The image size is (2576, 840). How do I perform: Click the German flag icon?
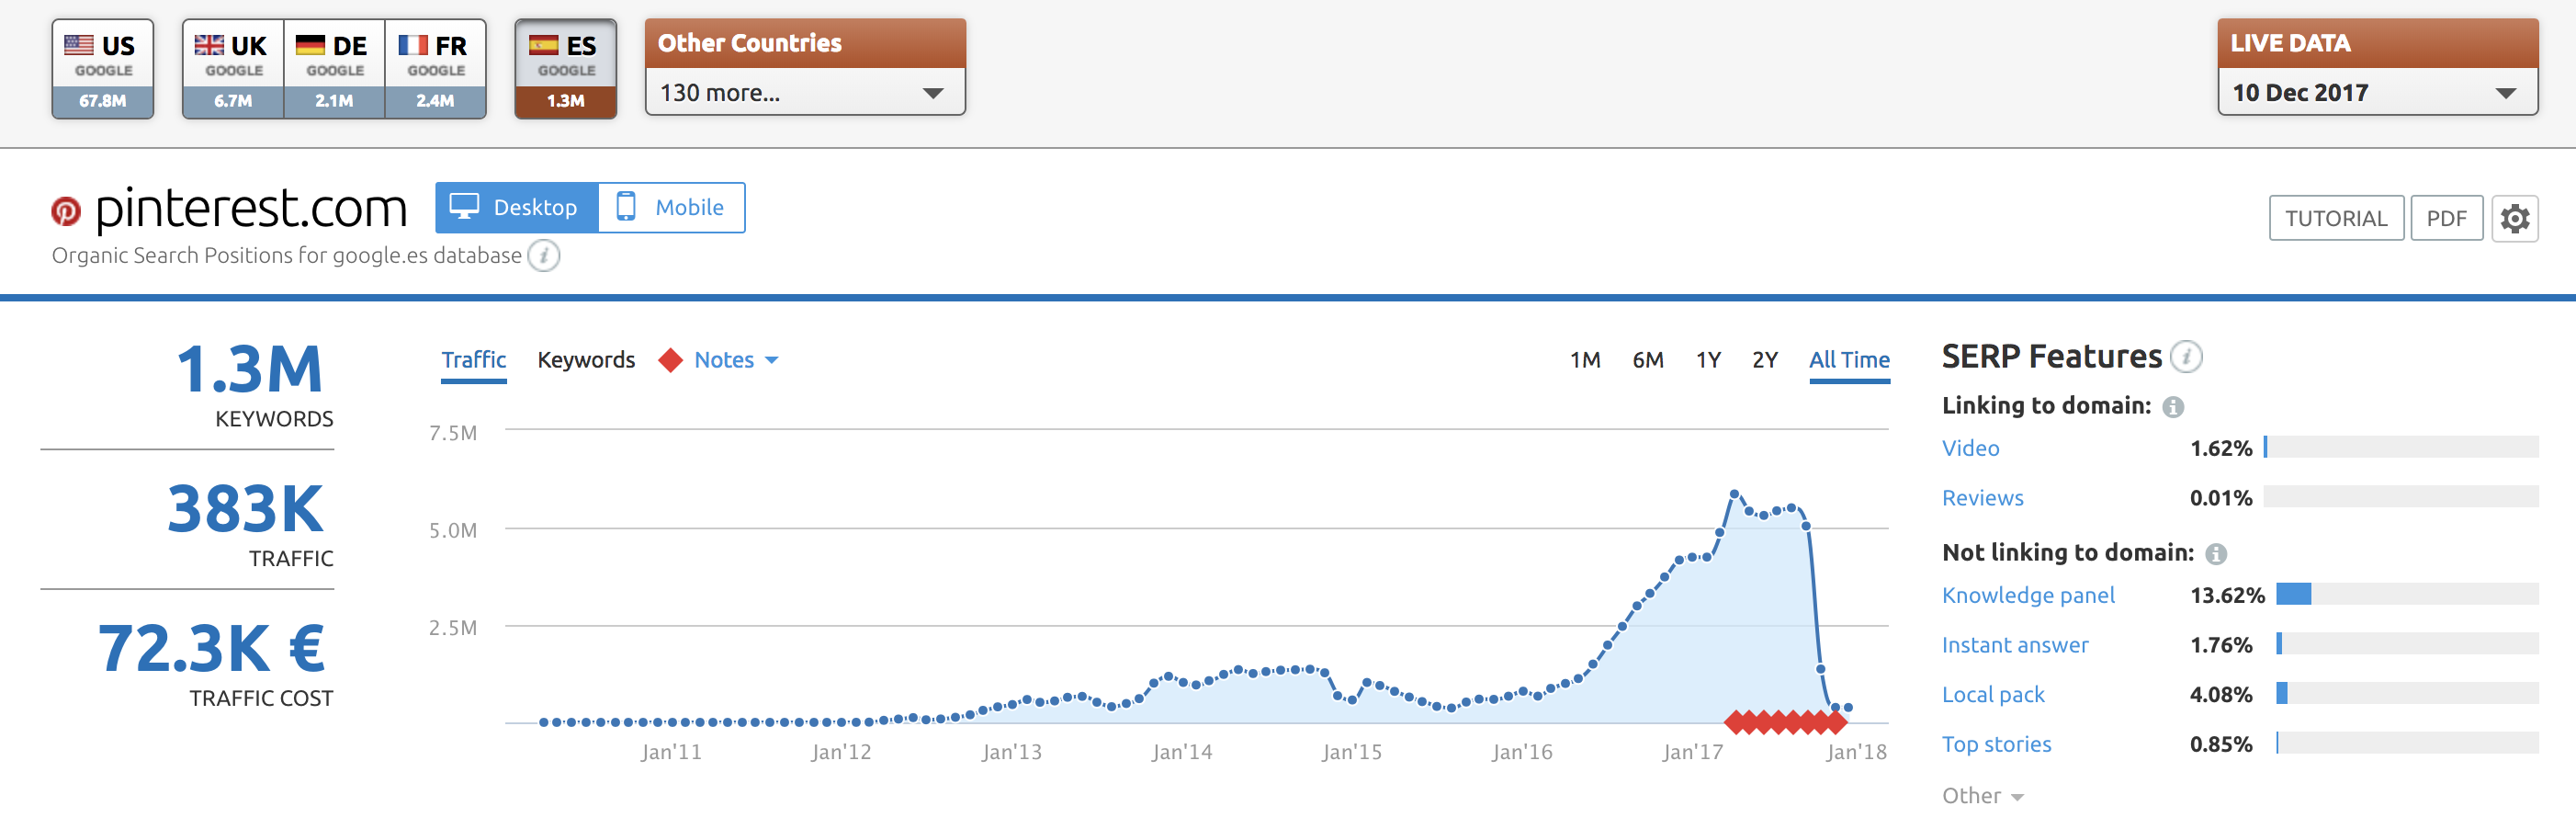pyautogui.click(x=311, y=45)
